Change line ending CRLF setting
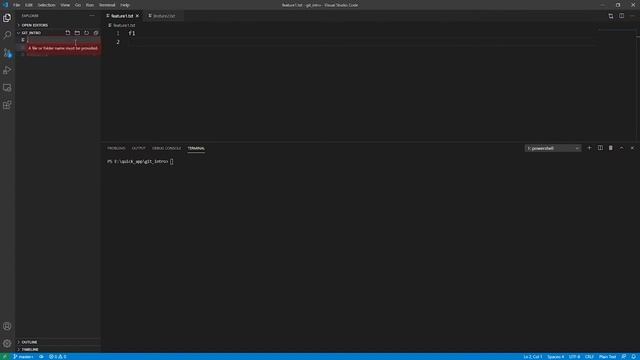This screenshot has height=360, width=640. 589,357
